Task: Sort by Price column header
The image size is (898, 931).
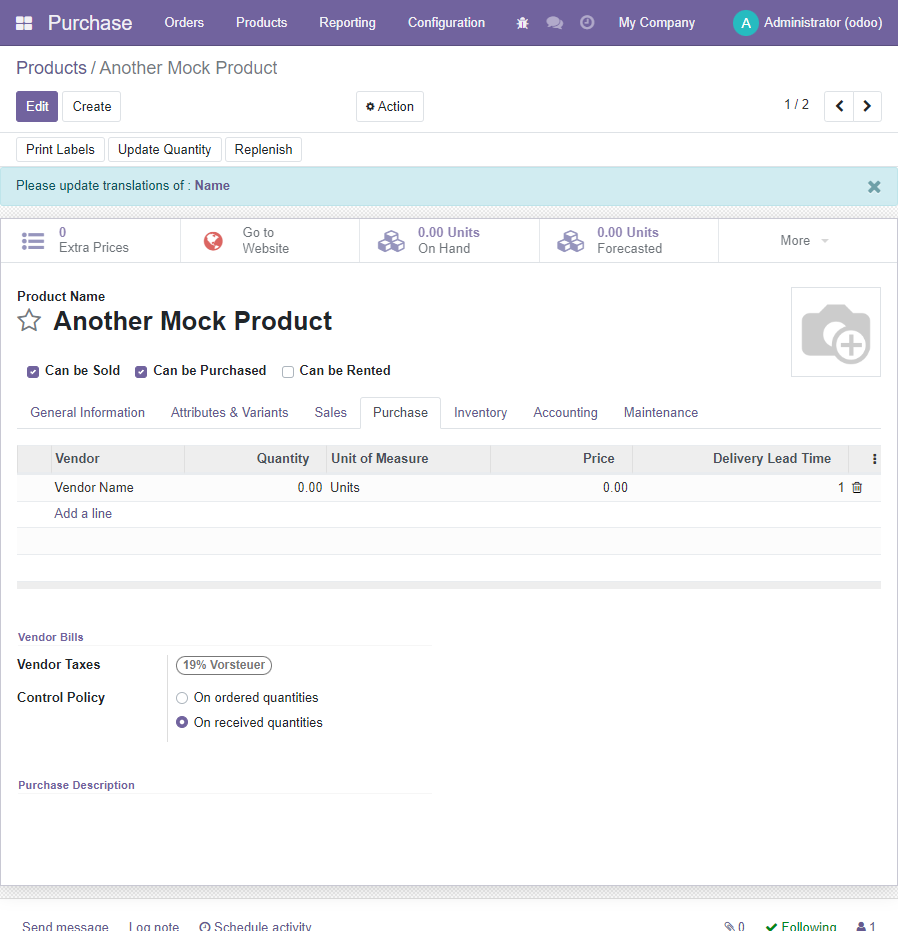Action: pos(561,459)
